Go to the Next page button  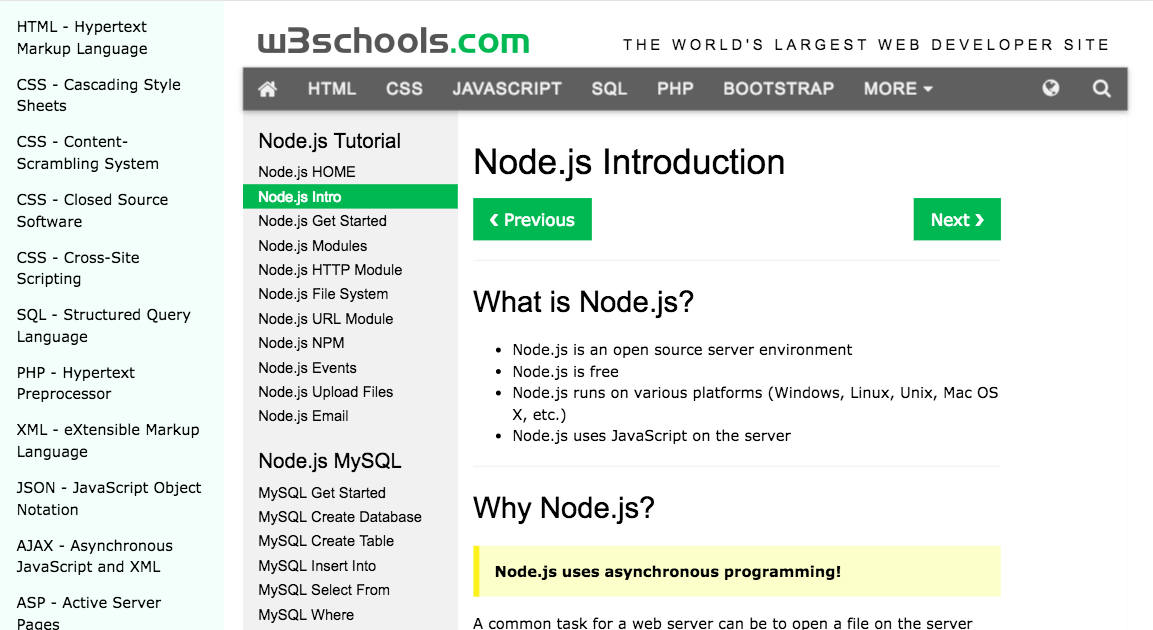click(957, 219)
